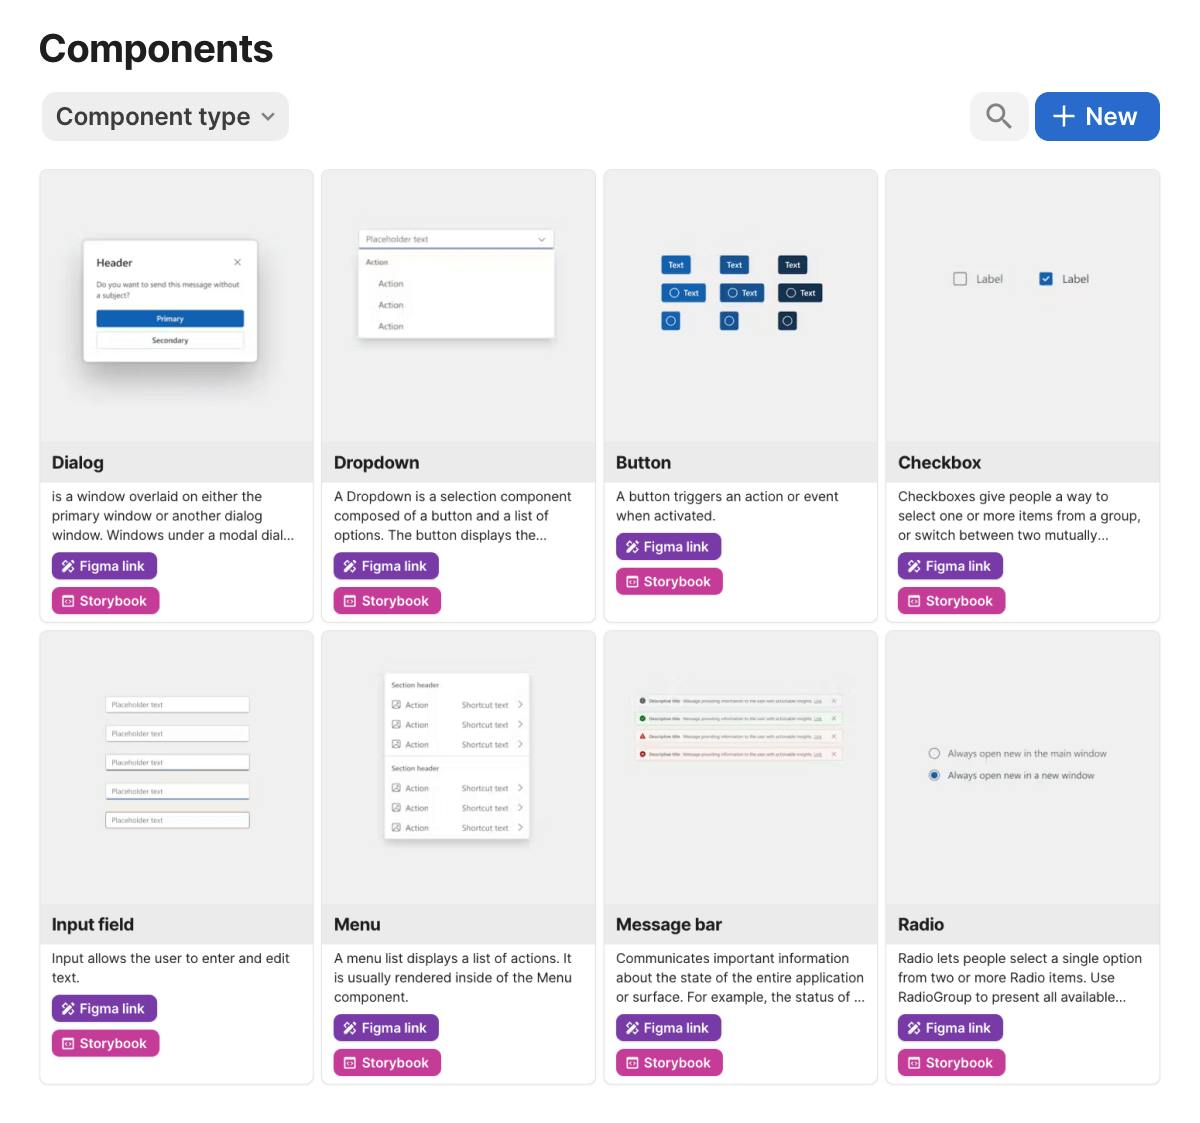Check the unchecked Label checkbox in preview
This screenshot has height=1123, width=1200.
(960, 279)
